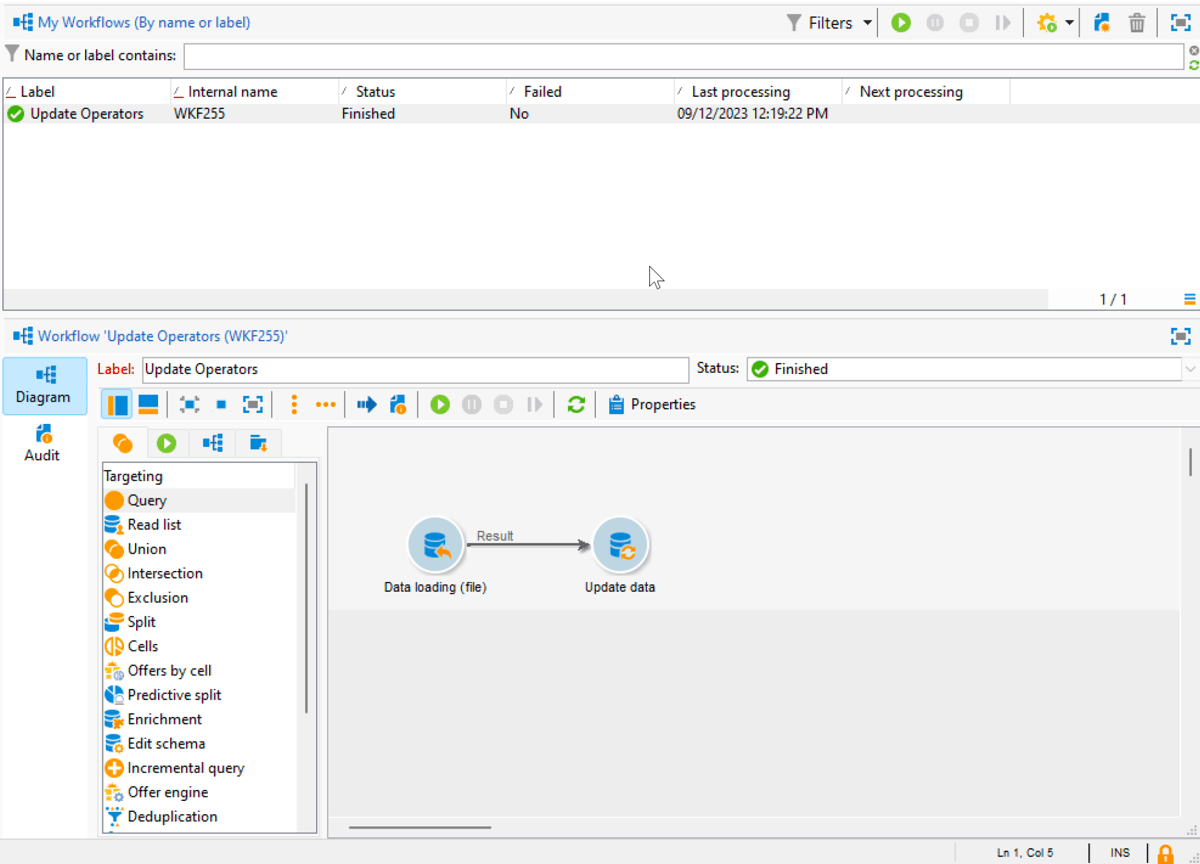The width and height of the screenshot is (1200, 864).
Task: Click the diagram horizontal scrollbar
Action: coord(420,828)
